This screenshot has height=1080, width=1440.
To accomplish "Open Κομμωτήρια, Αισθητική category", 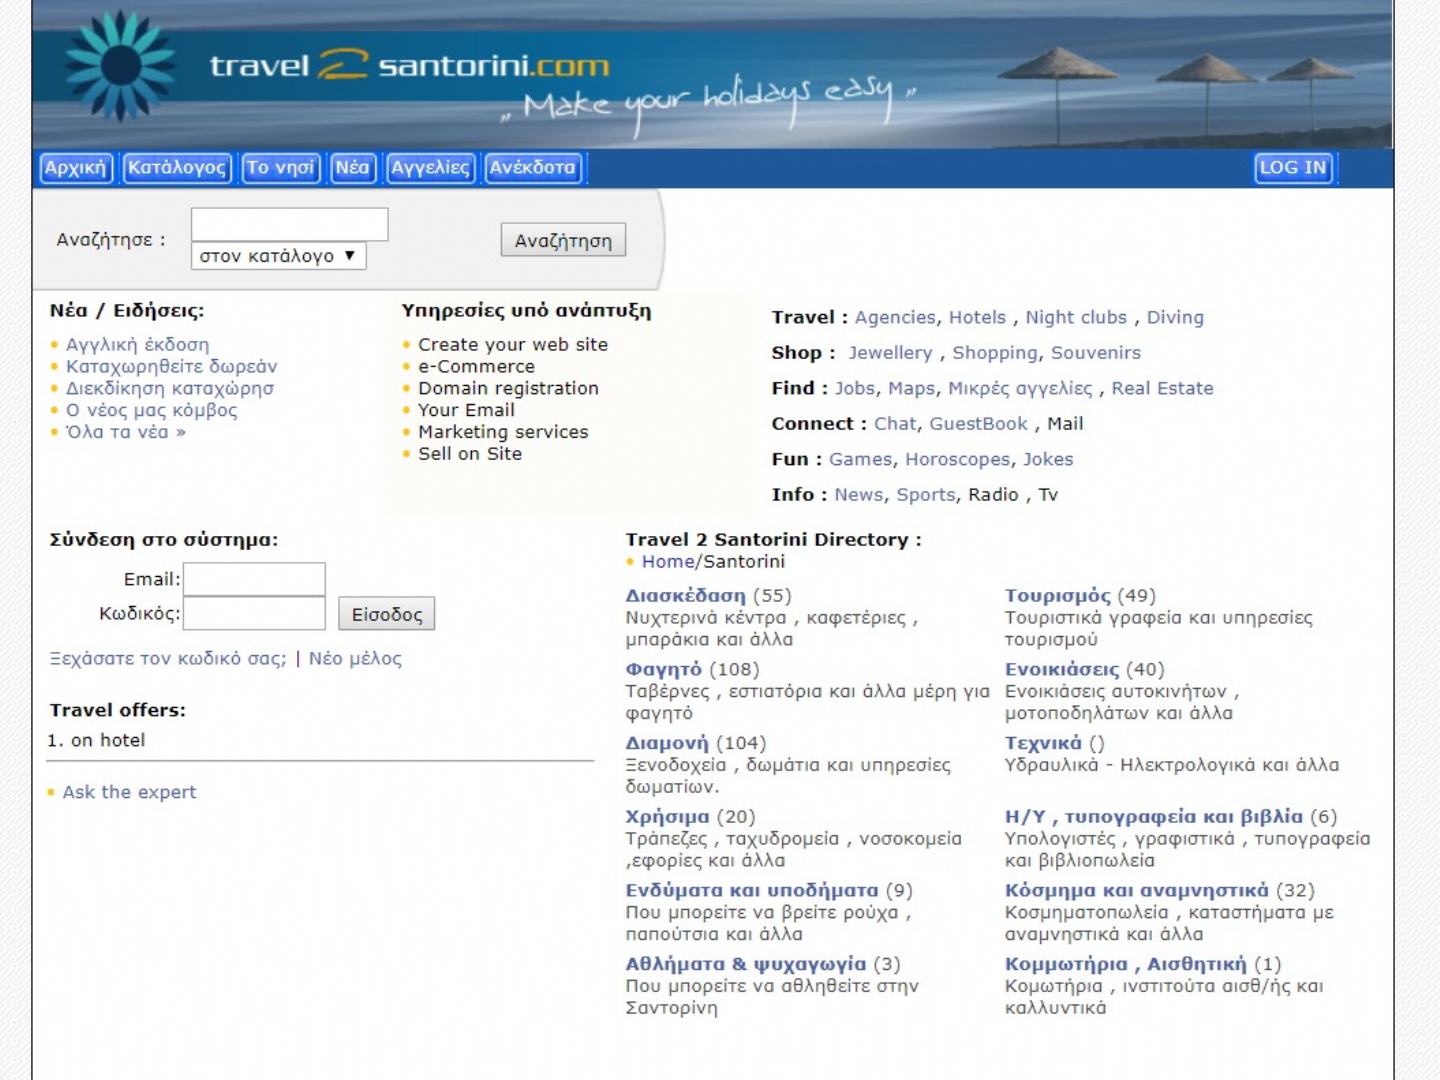I will click(1126, 965).
